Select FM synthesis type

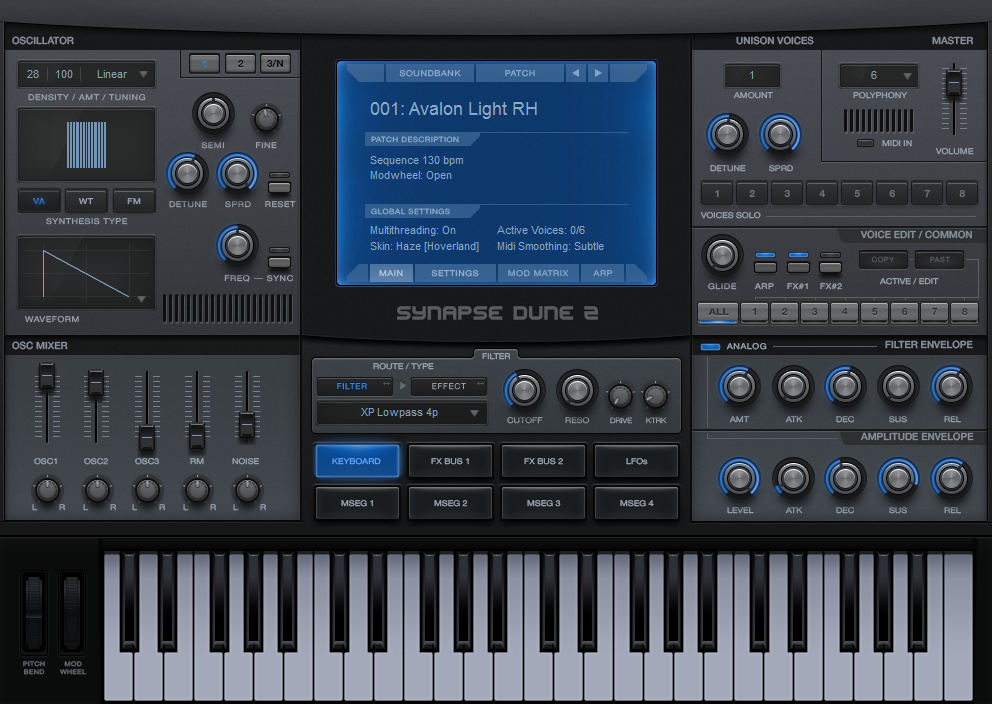pyautogui.click(x=133, y=201)
